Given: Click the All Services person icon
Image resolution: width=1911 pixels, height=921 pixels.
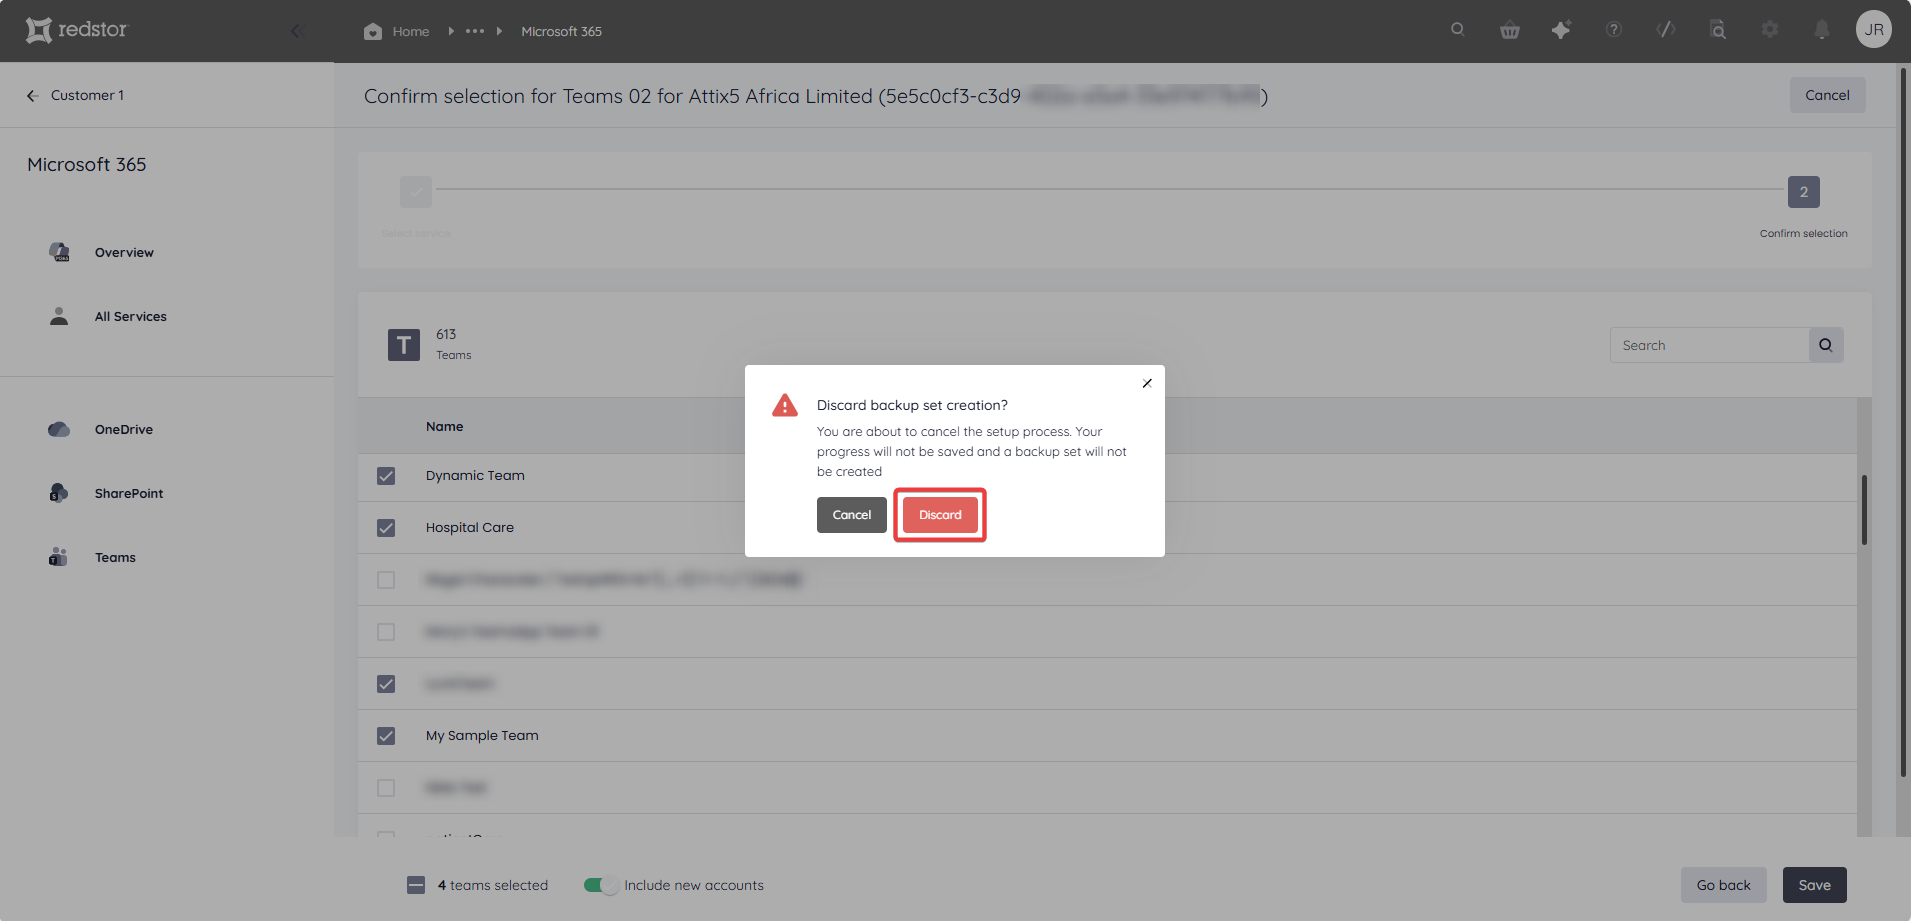Looking at the screenshot, I should (x=59, y=316).
